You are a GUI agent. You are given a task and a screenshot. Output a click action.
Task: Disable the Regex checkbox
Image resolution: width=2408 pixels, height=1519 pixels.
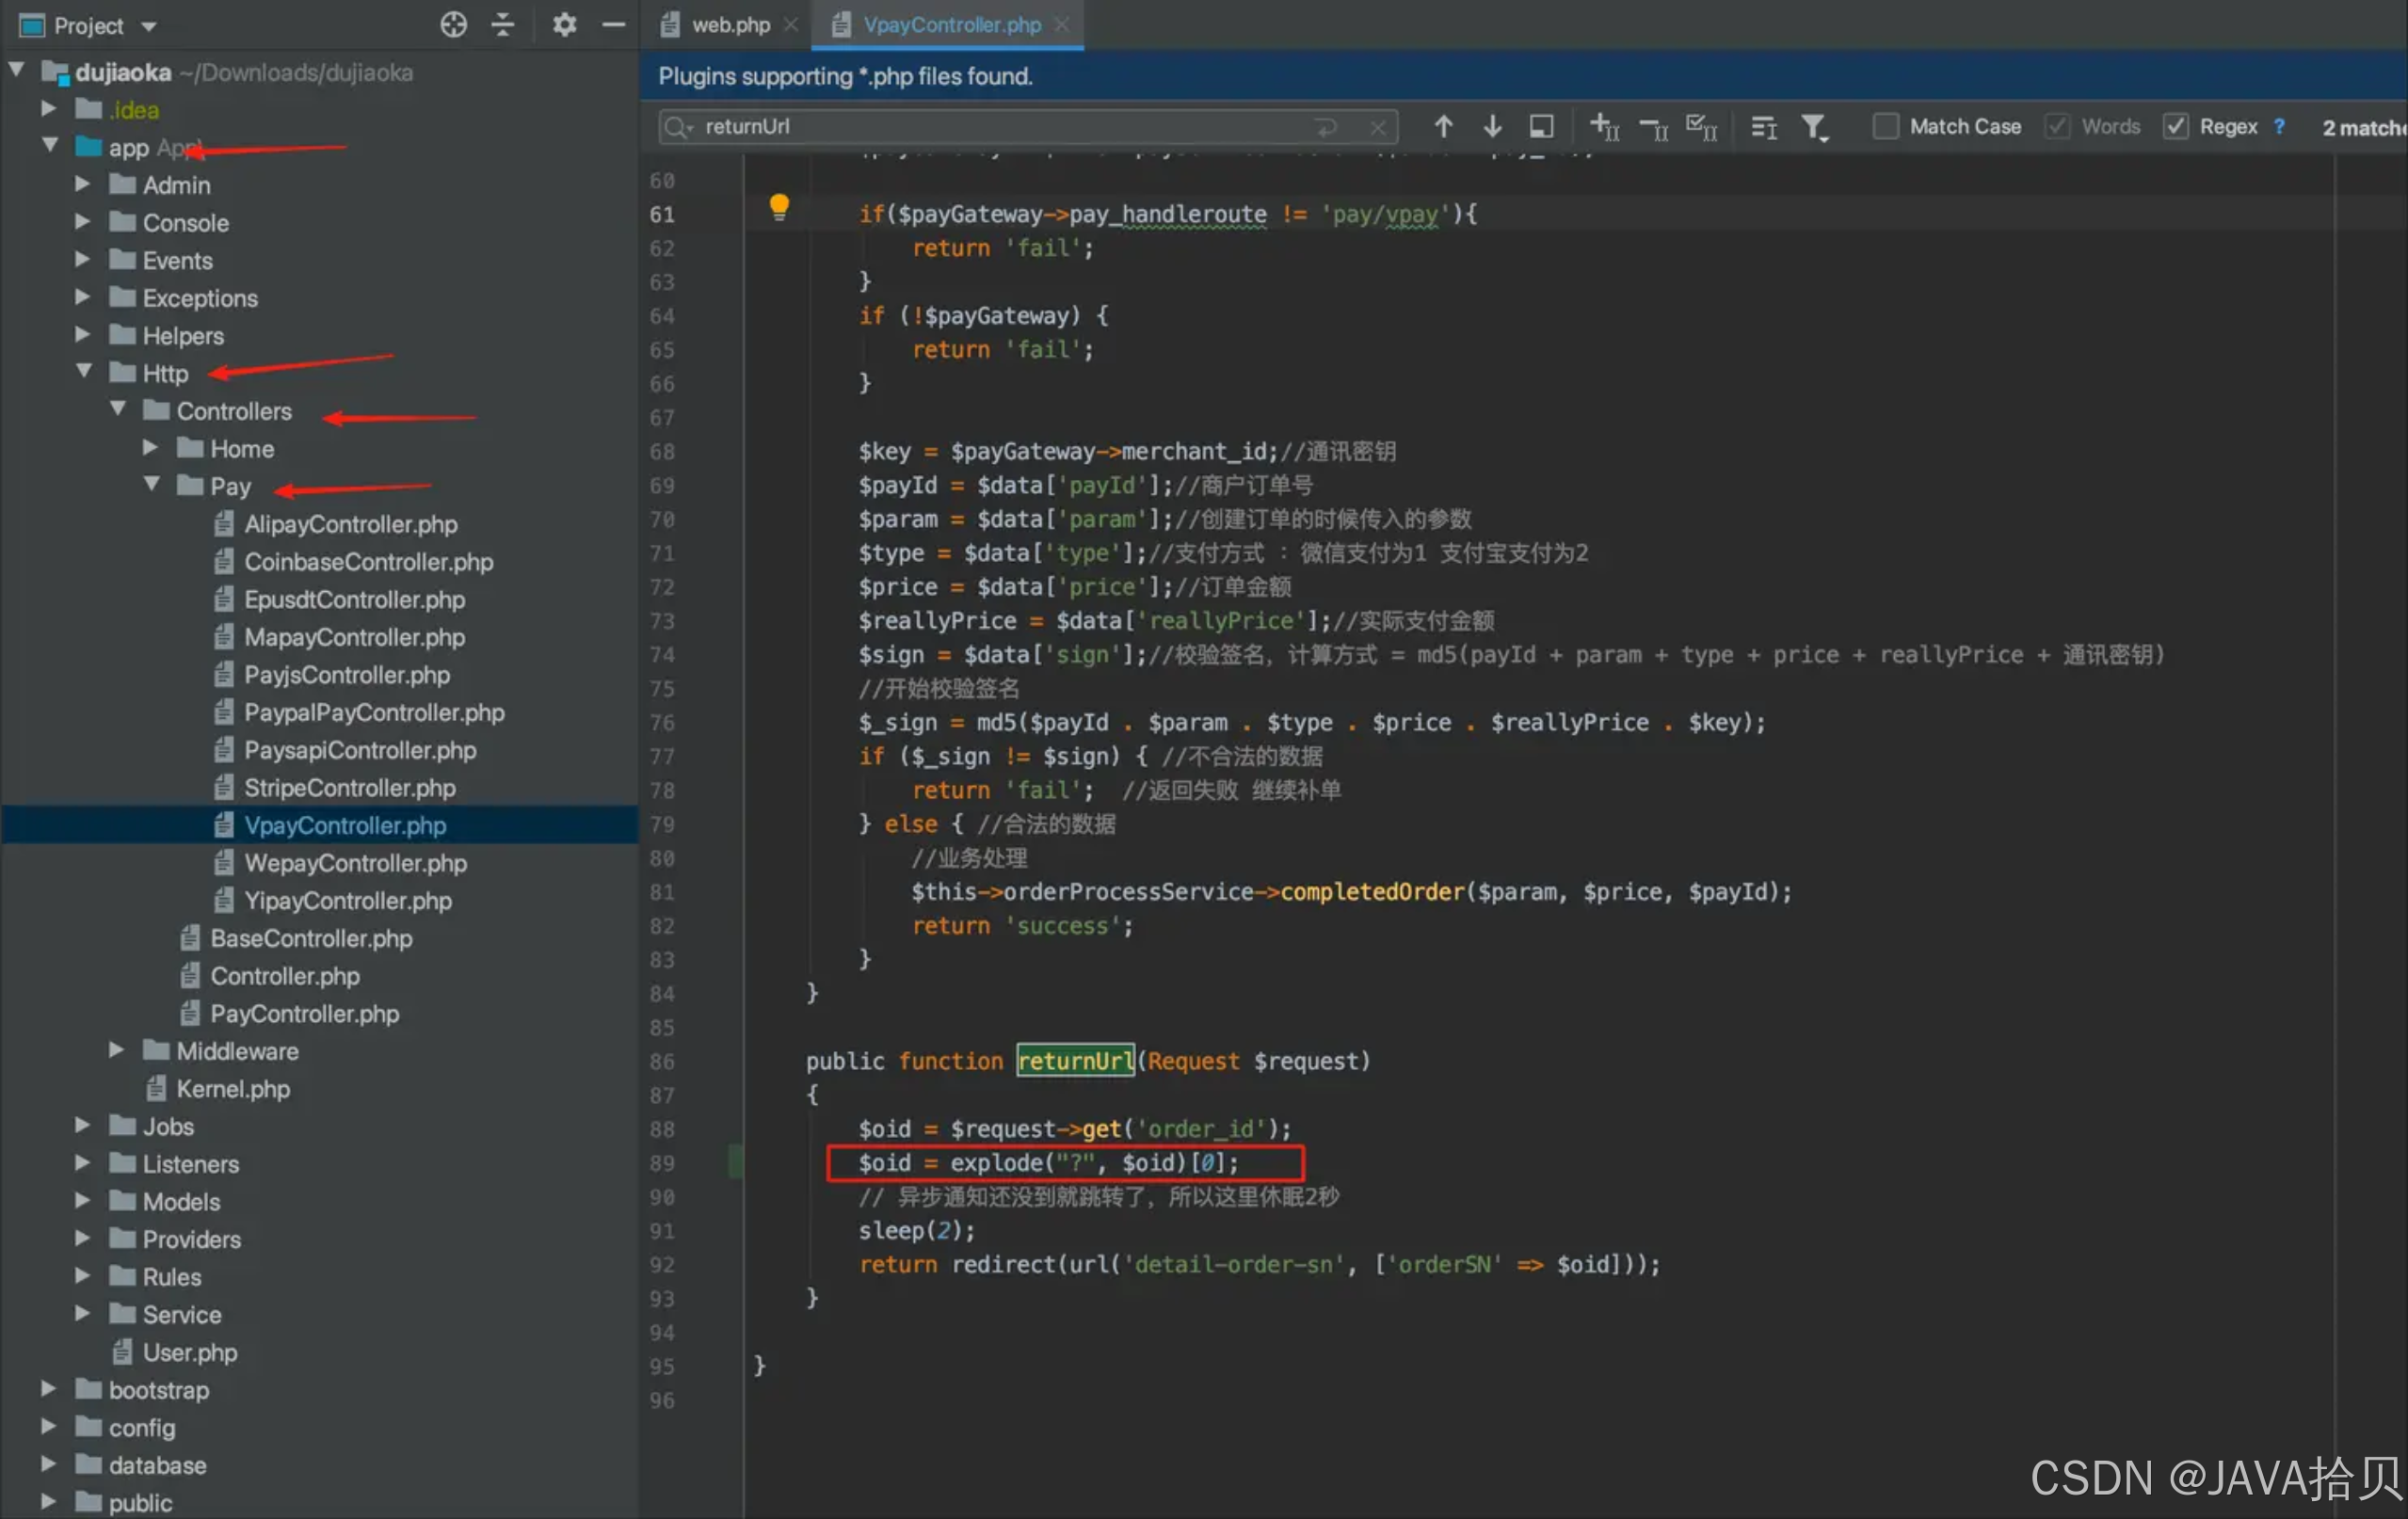2175,126
